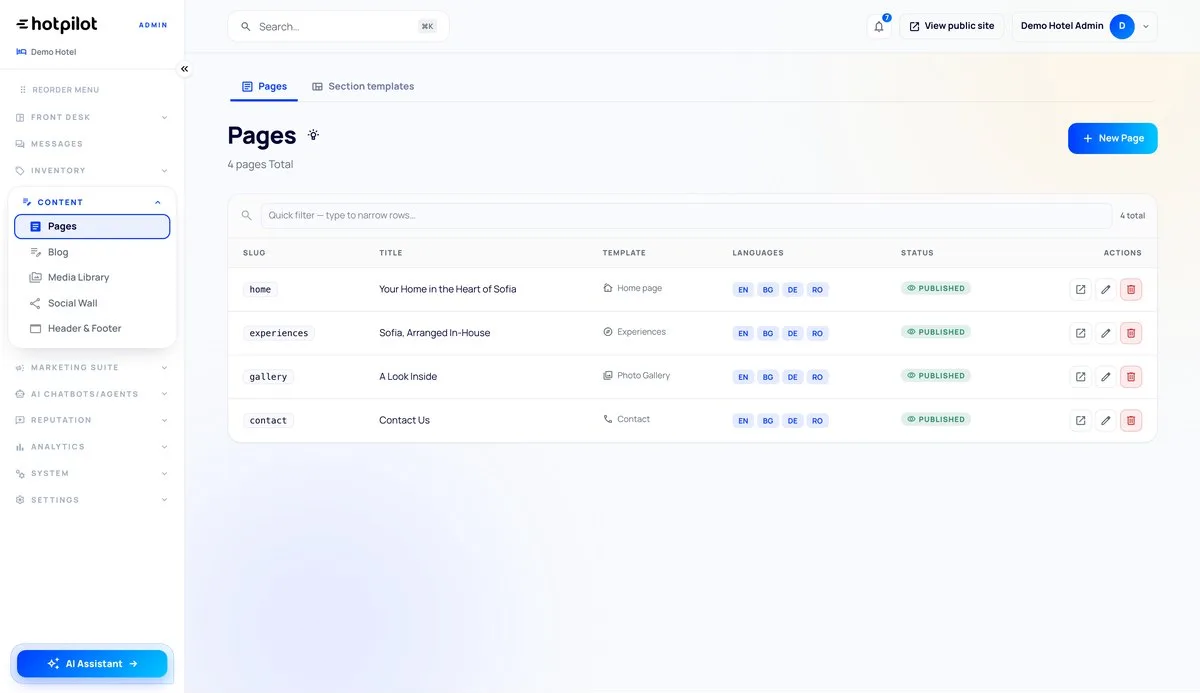
Task: Edit the home page with pencil icon
Action: coord(1105,290)
